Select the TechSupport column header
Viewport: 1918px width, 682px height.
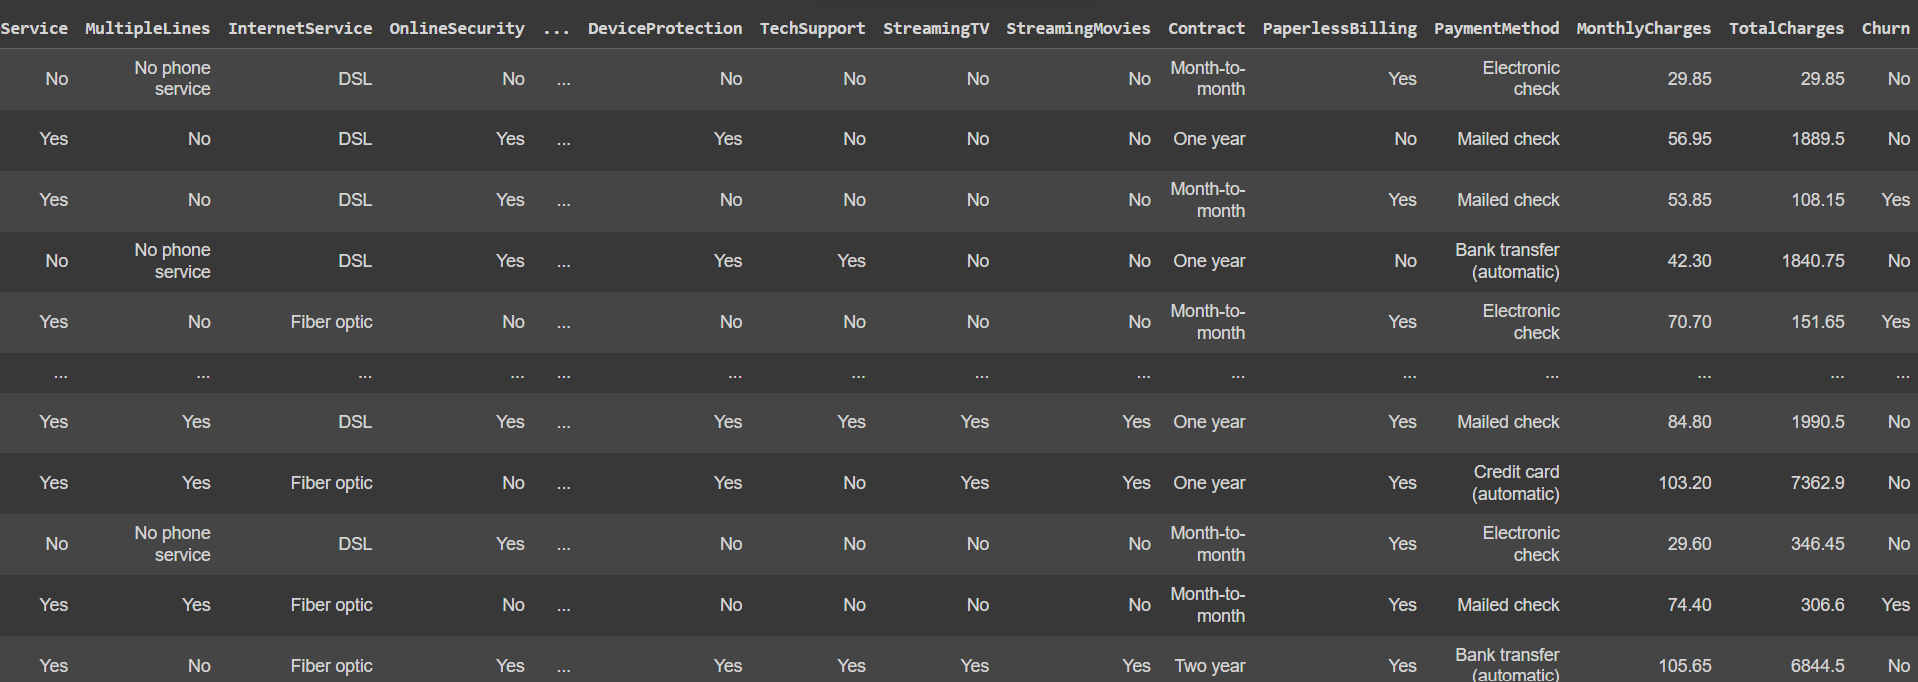tap(812, 28)
